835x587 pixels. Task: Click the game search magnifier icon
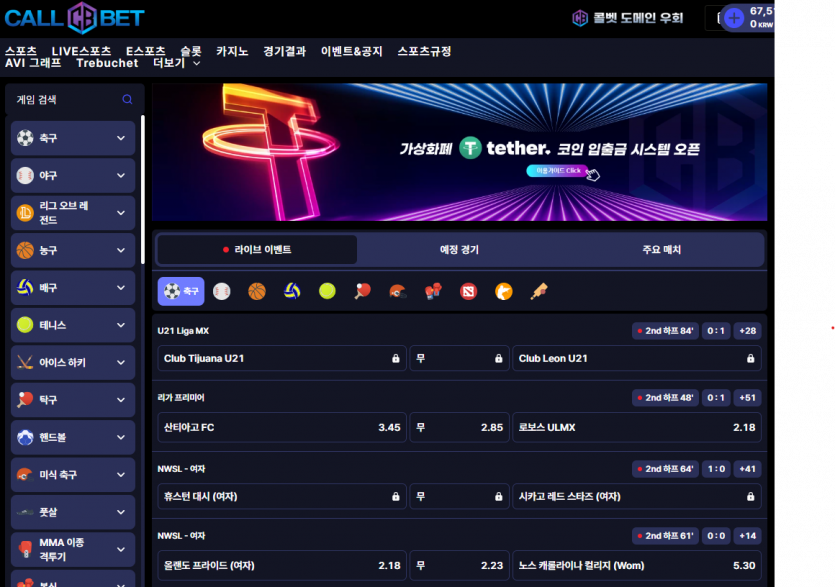(x=127, y=99)
